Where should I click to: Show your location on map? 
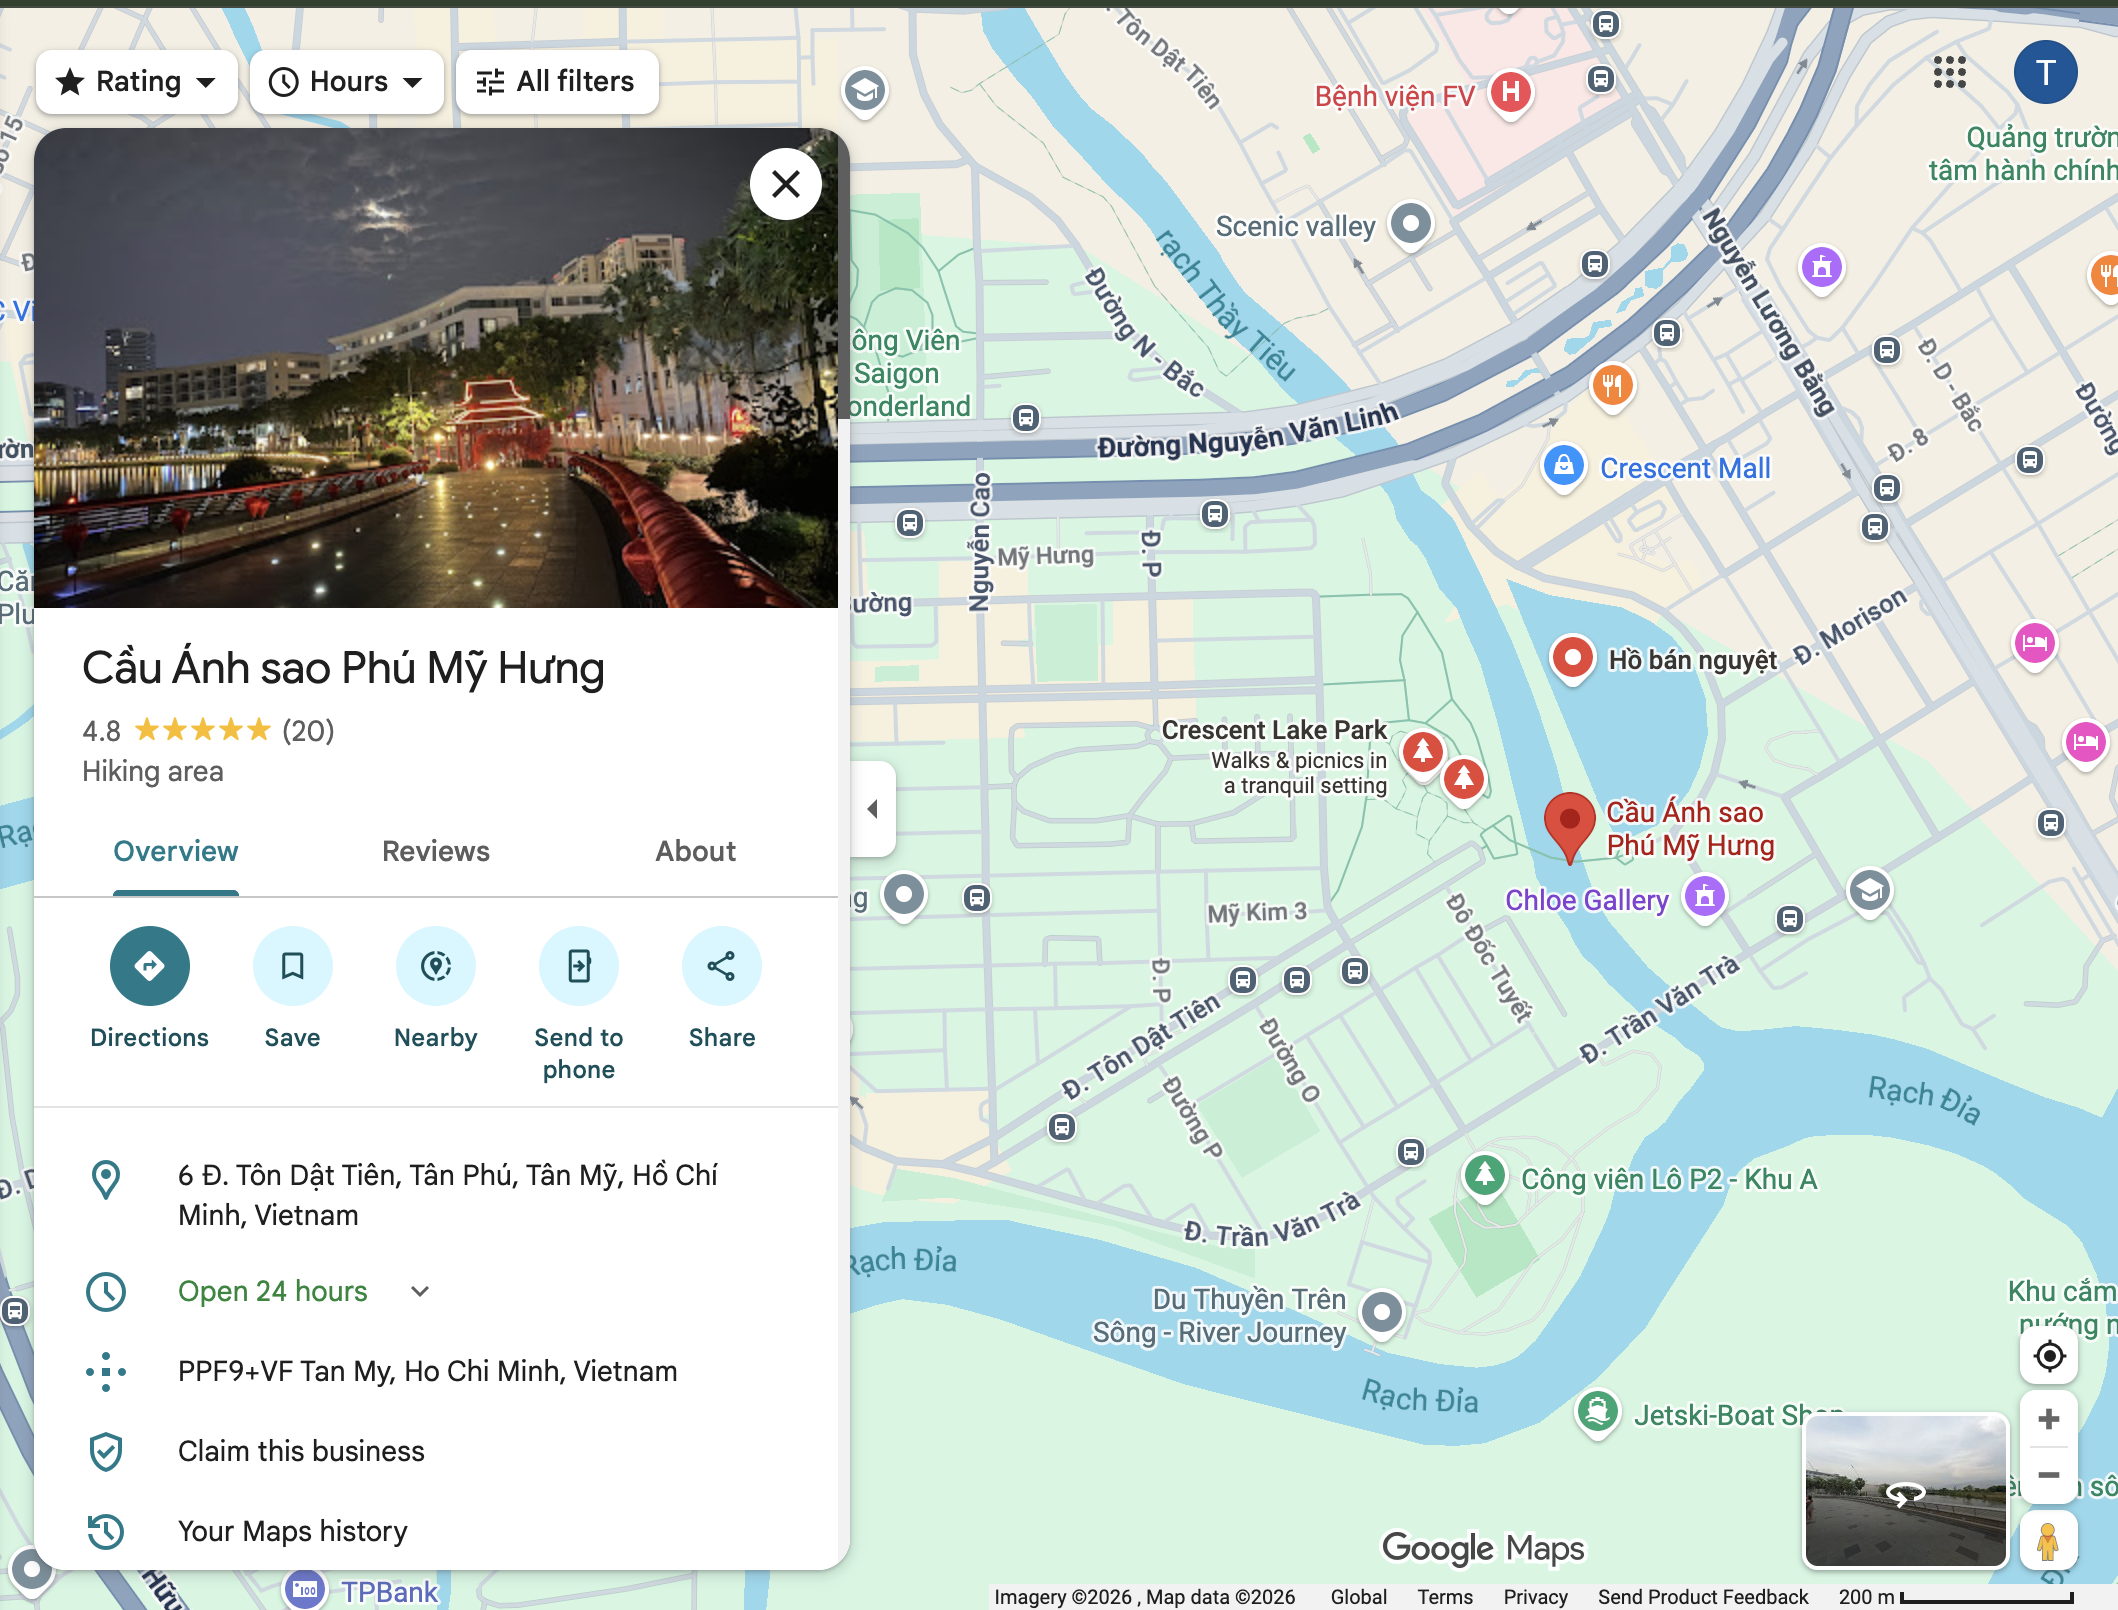tap(2048, 1356)
